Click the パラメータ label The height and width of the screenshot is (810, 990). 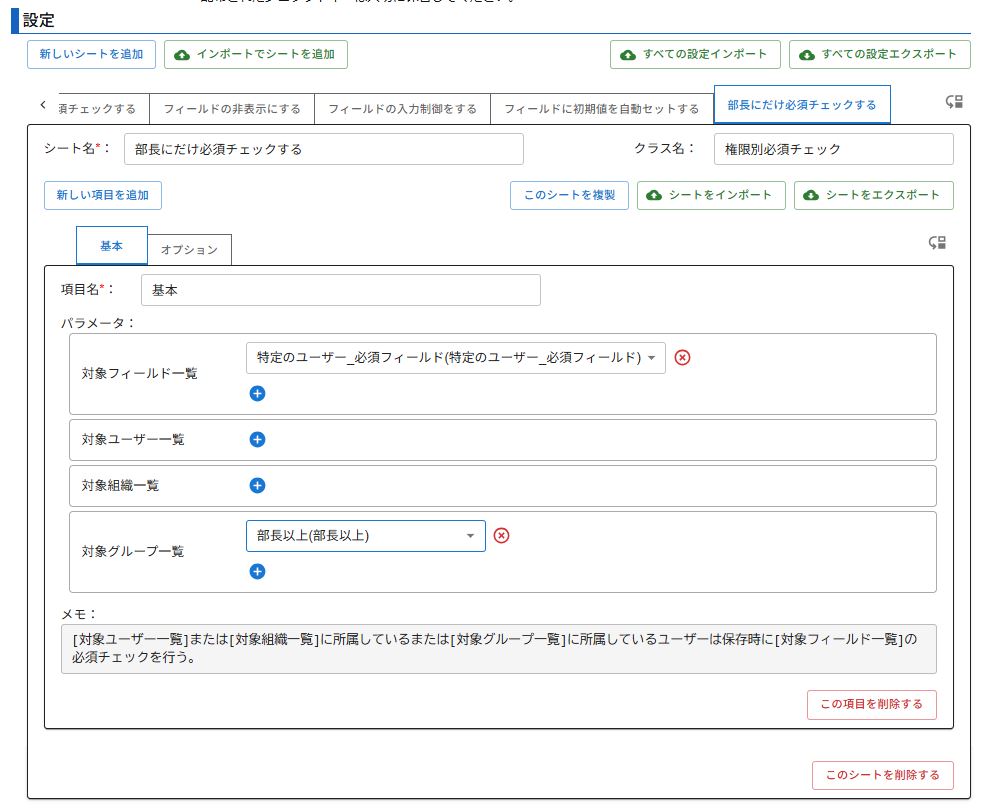pos(98,323)
